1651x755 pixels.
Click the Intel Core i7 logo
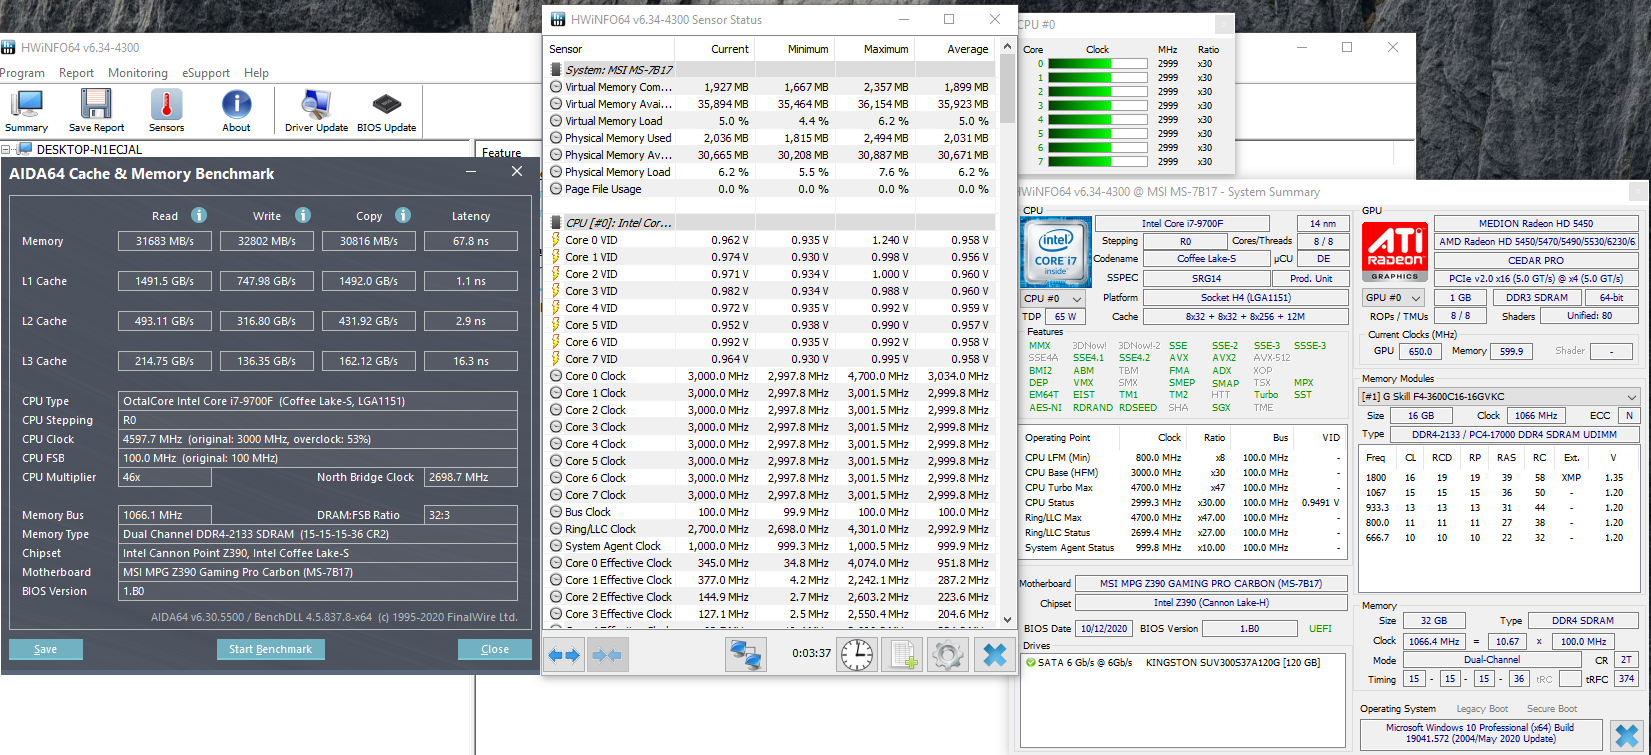point(1055,251)
